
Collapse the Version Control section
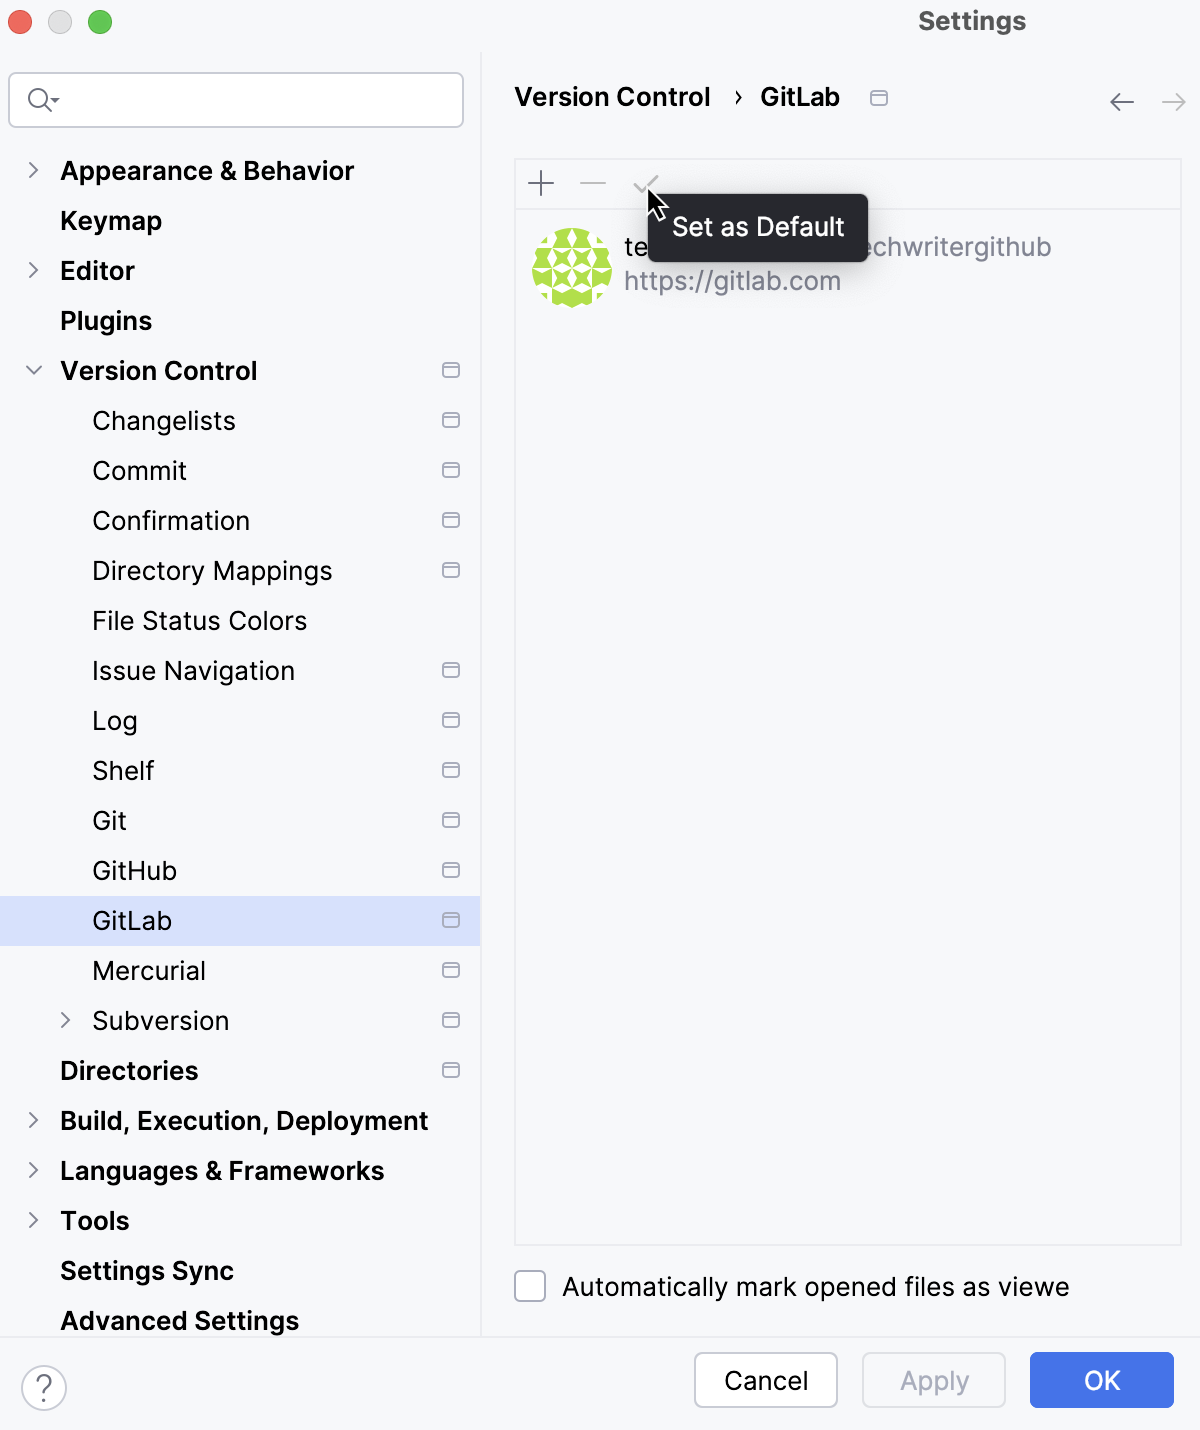33,370
